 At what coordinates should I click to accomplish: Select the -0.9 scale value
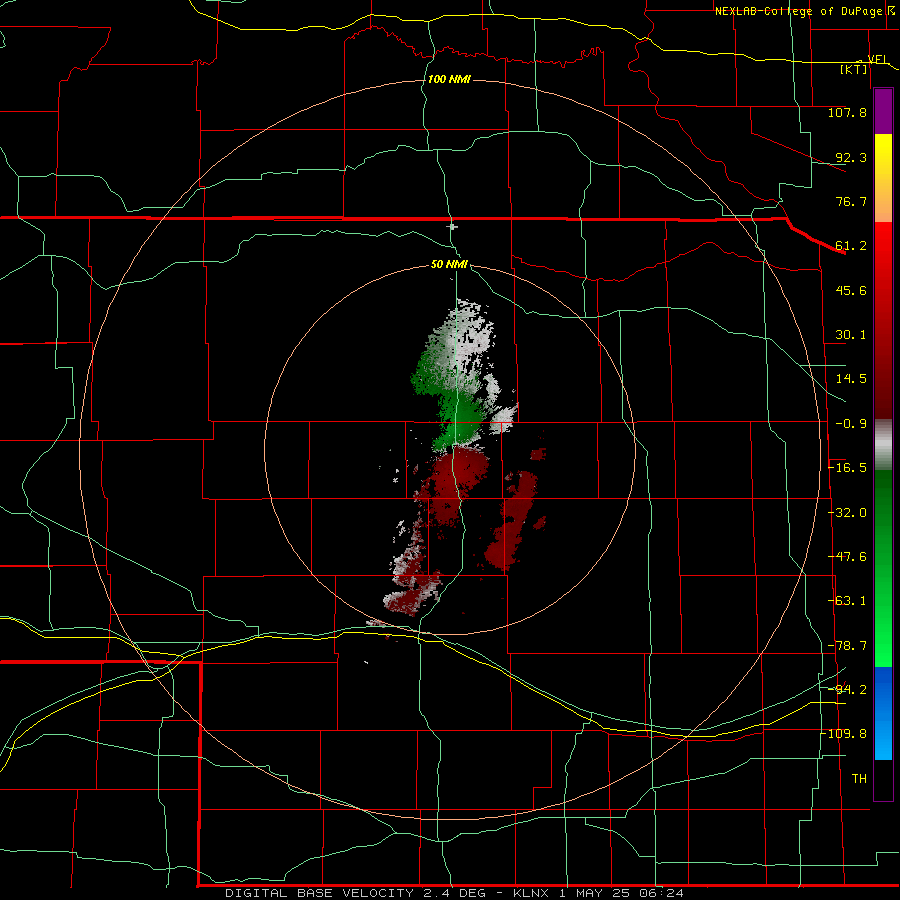851,424
